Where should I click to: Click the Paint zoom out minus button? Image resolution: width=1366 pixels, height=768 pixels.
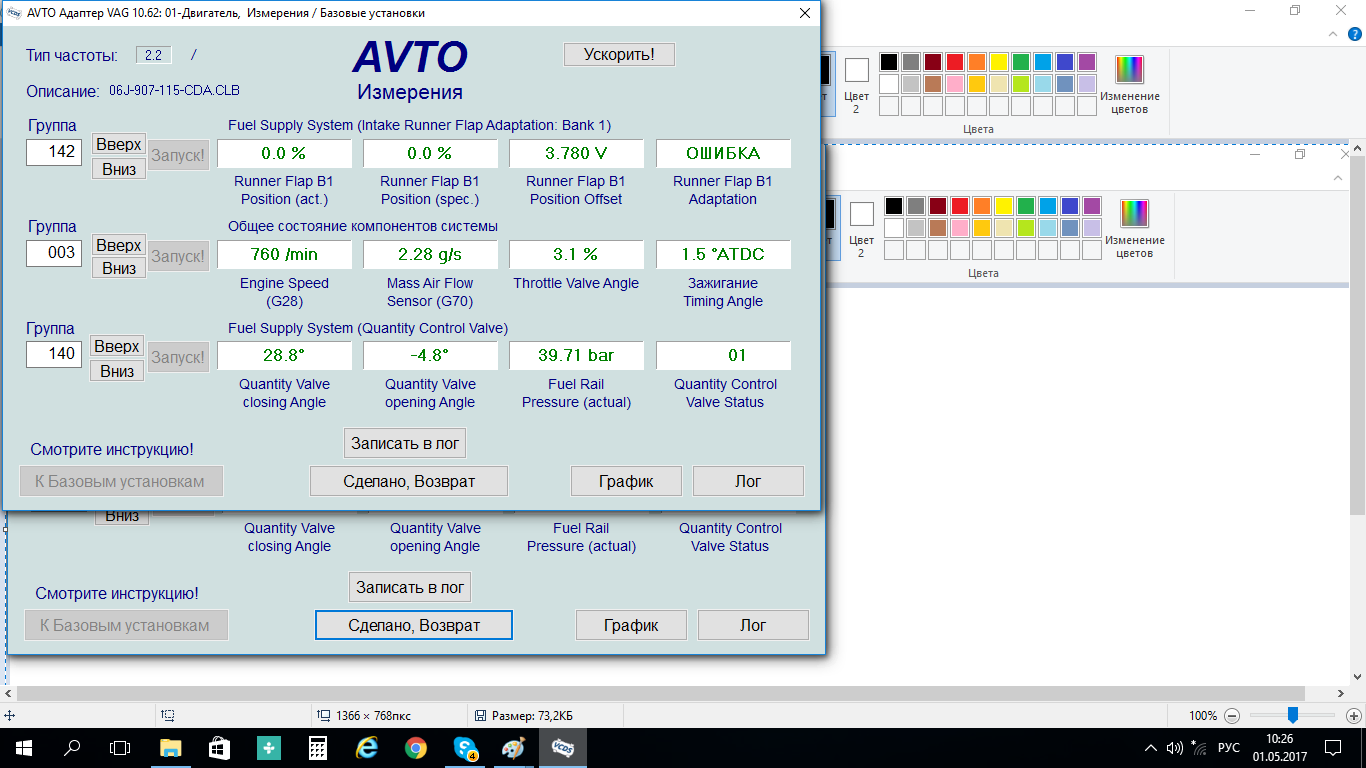[1232, 716]
